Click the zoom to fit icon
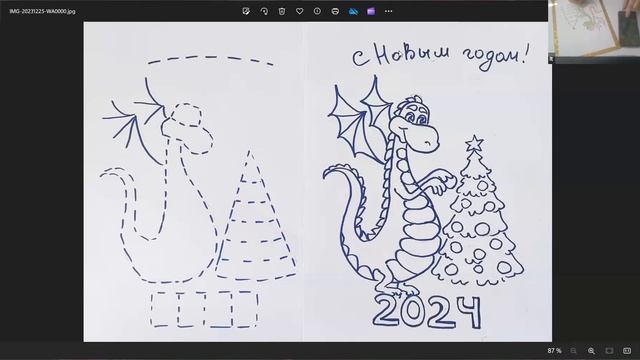This screenshot has width=640, height=360. point(609,351)
